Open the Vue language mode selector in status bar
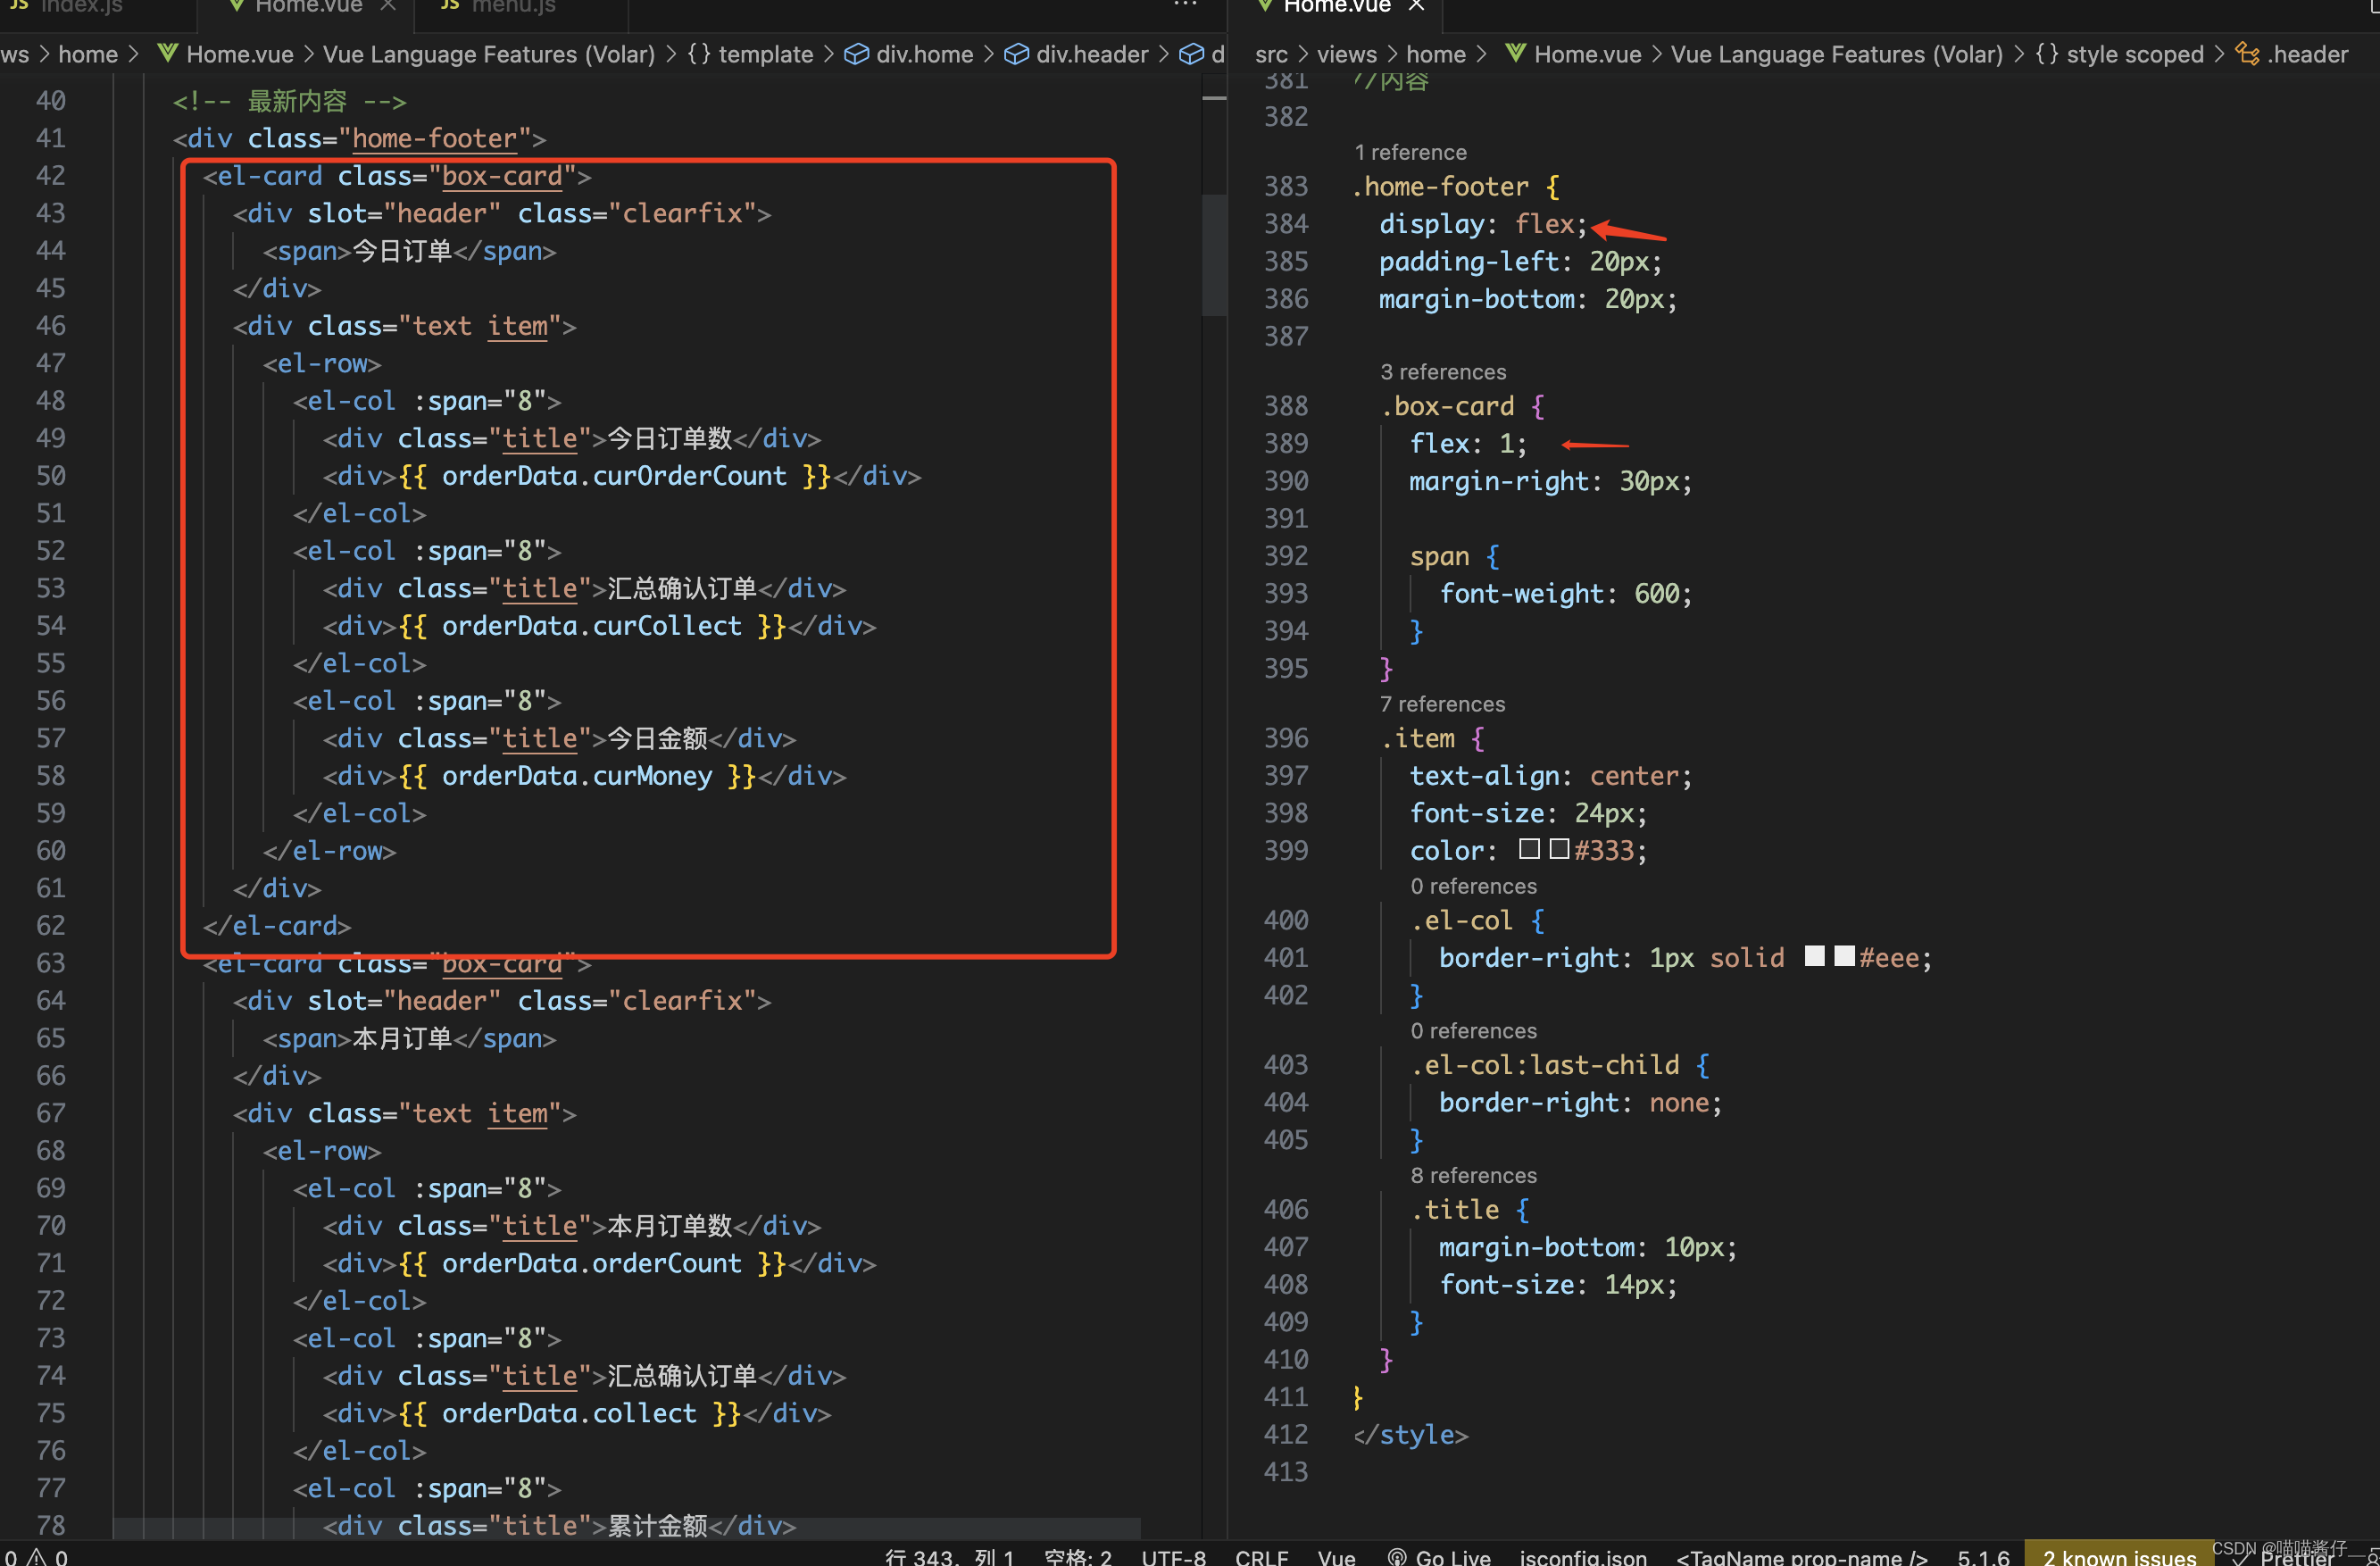The height and width of the screenshot is (1566, 2380). pyautogui.click(x=1336, y=1556)
